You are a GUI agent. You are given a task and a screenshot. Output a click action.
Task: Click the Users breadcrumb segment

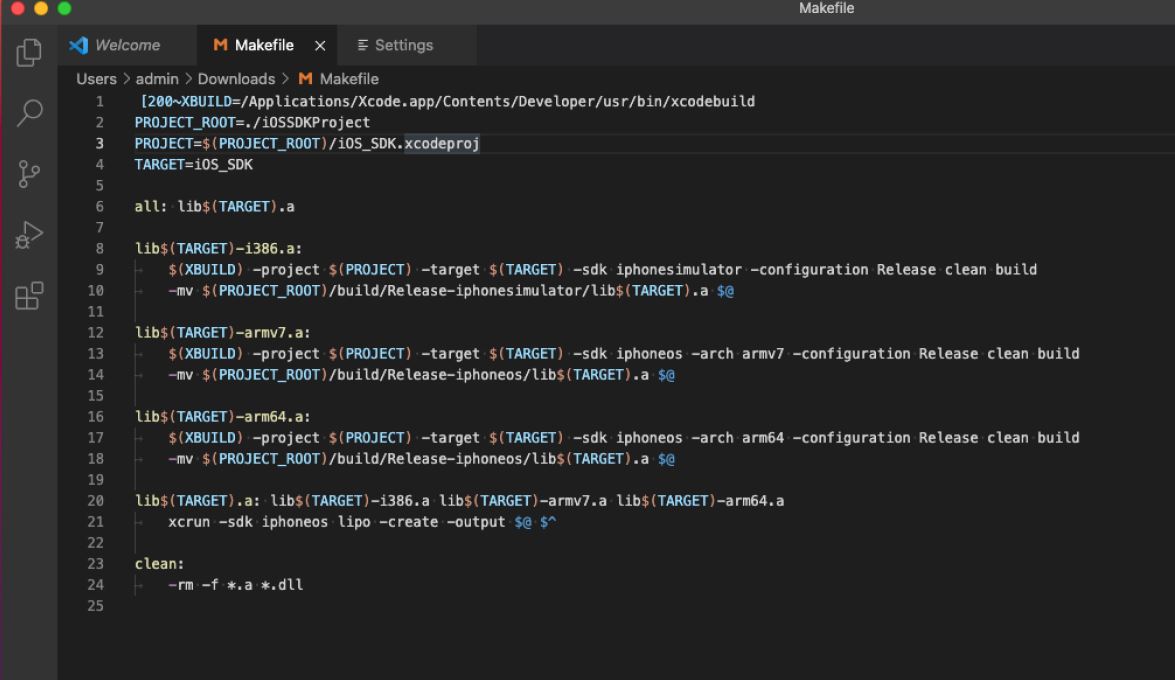97,79
